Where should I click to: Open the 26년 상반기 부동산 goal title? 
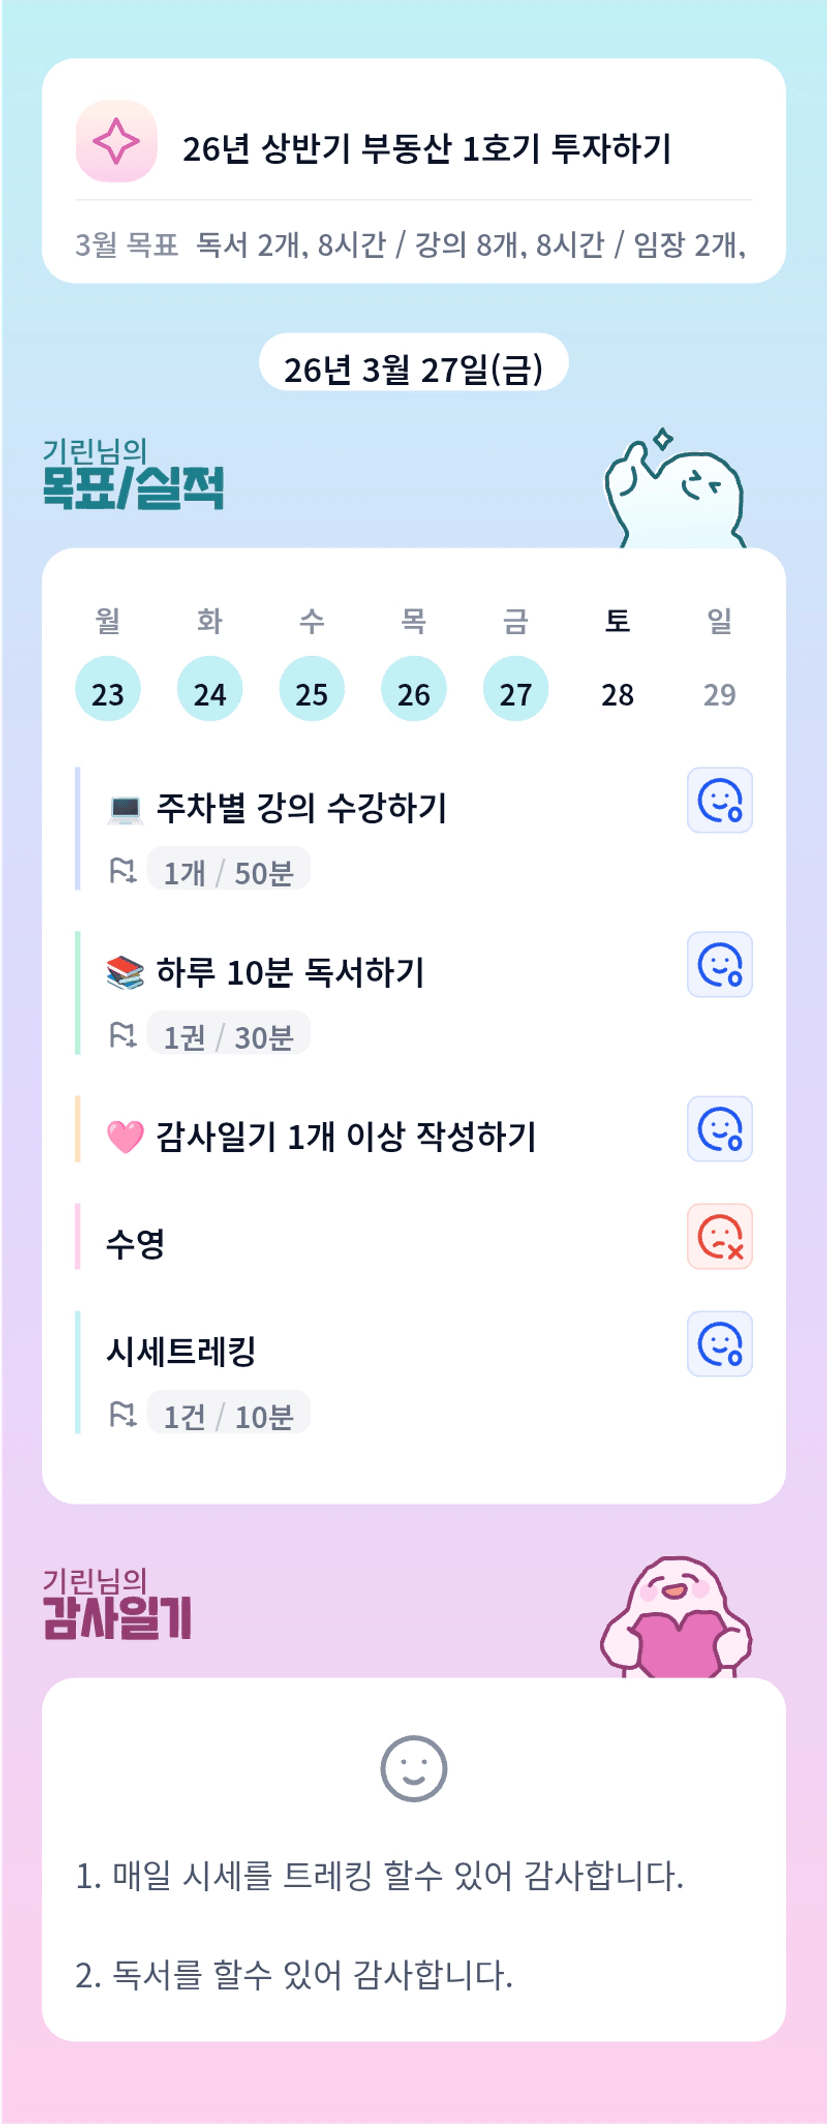pos(427,149)
